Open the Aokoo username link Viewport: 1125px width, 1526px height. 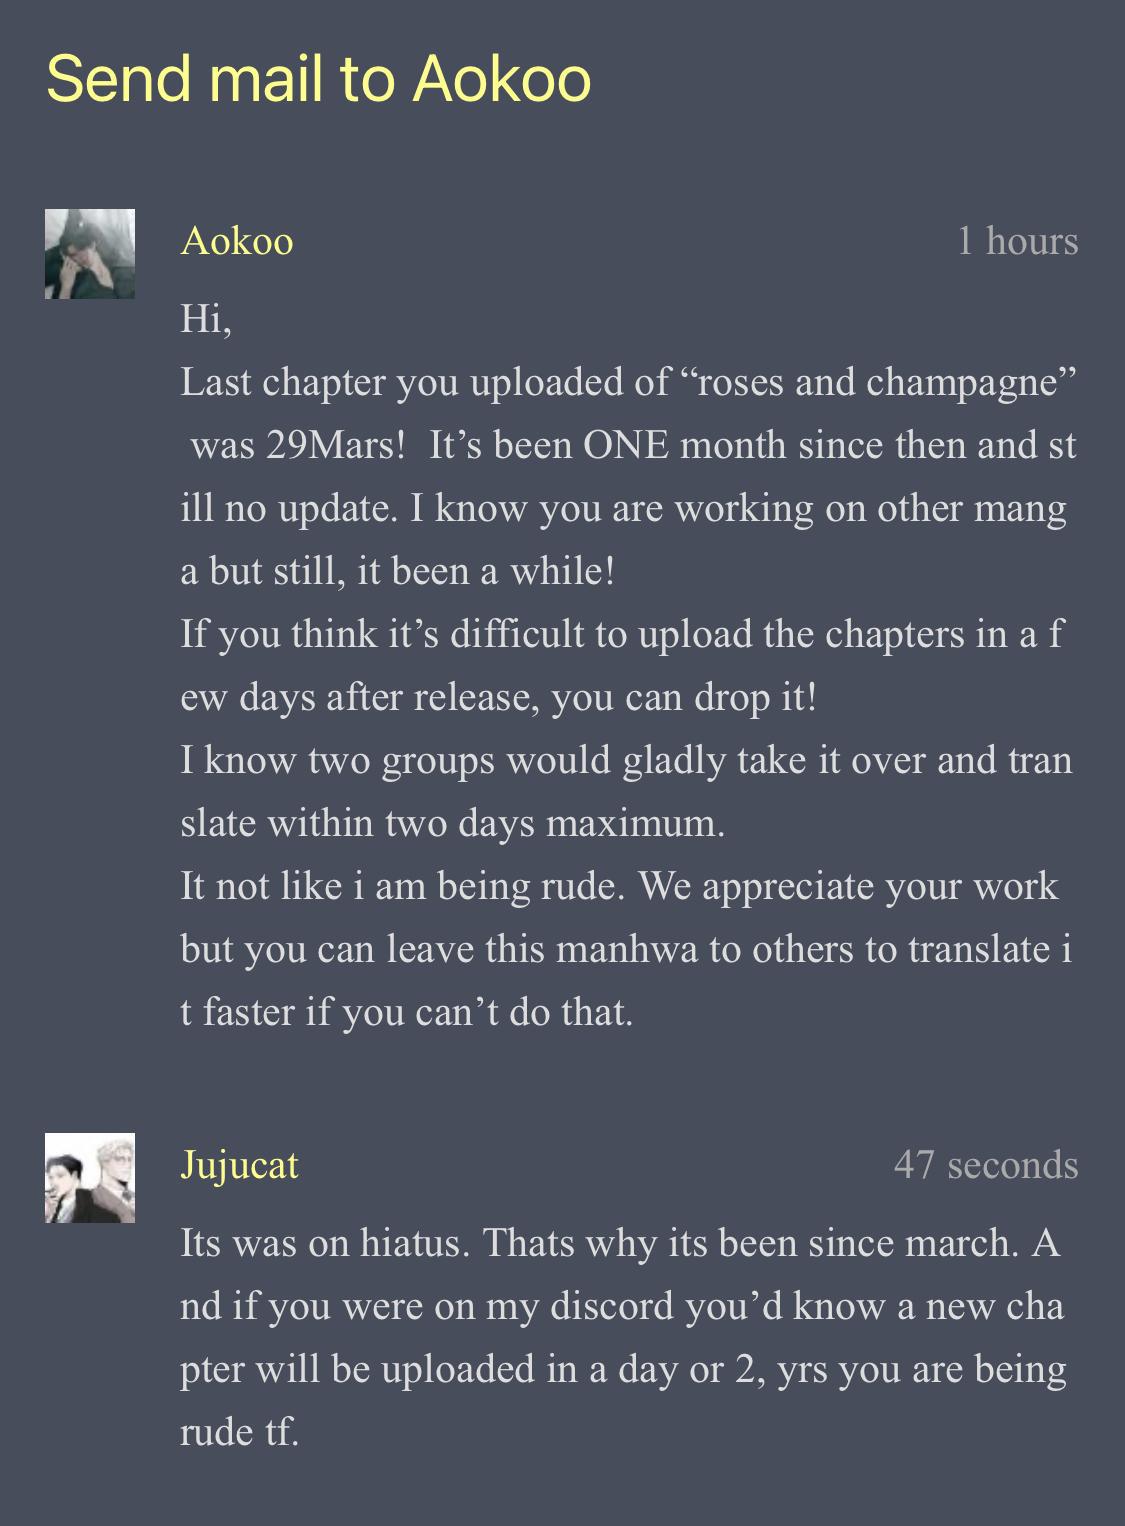(x=237, y=241)
